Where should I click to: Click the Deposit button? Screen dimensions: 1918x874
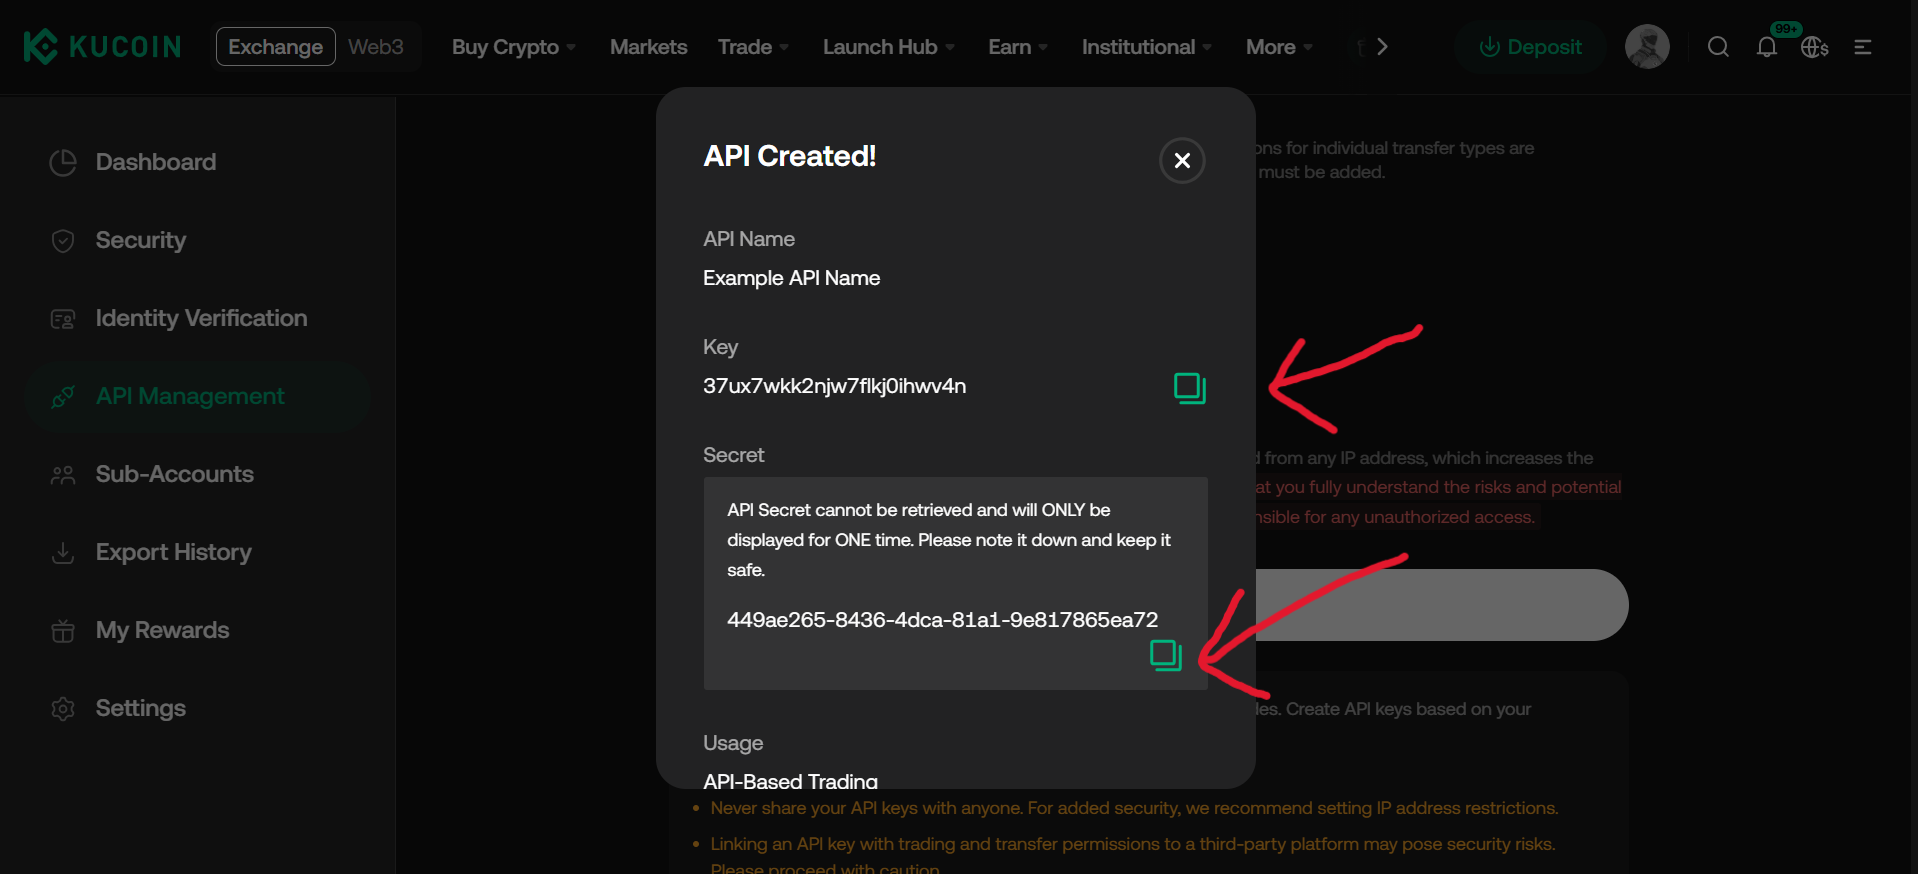1531,47
